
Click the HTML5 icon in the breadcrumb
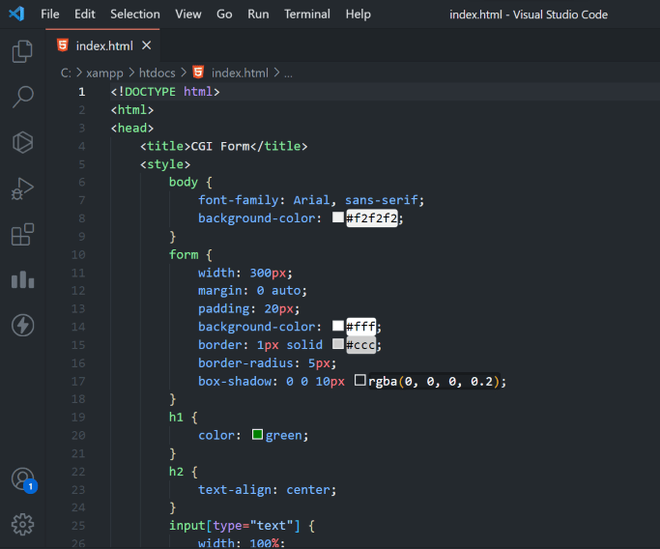(198, 72)
